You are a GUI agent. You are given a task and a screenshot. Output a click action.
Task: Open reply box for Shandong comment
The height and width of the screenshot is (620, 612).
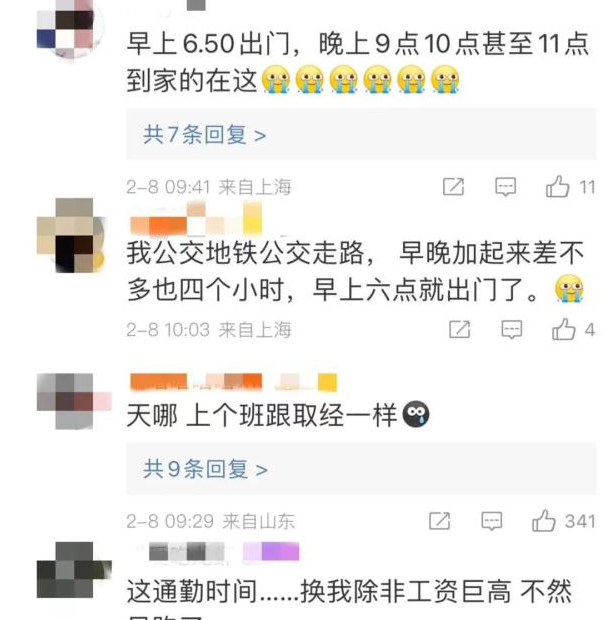(492, 521)
